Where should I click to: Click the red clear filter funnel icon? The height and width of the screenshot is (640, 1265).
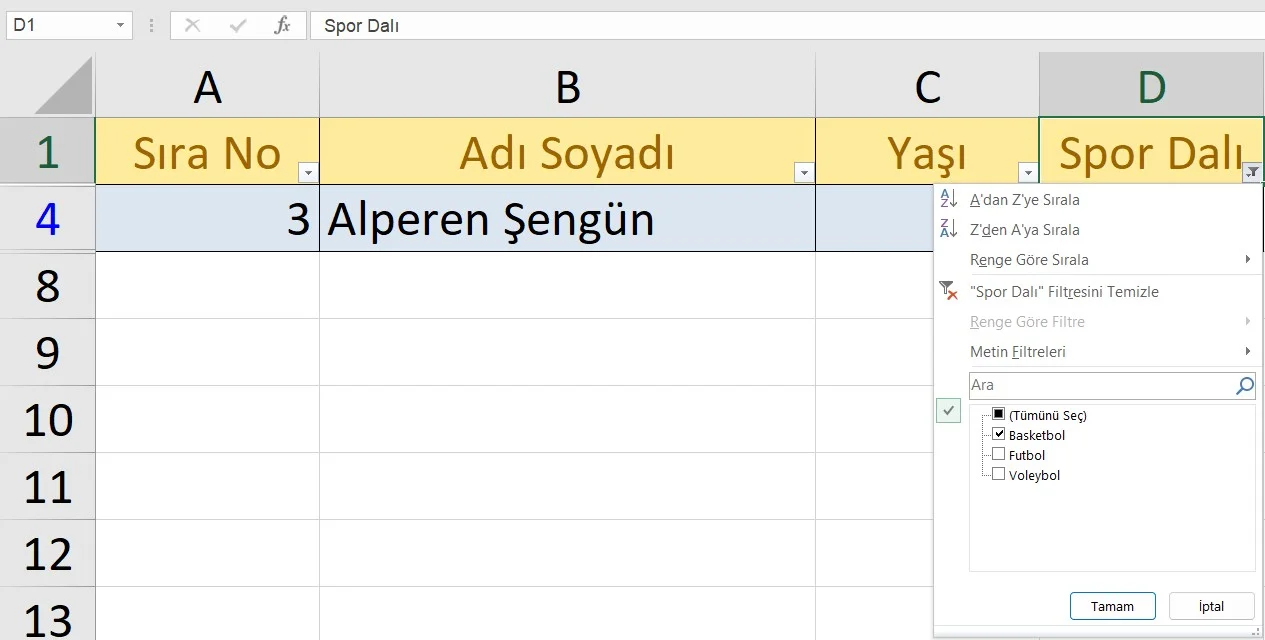click(947, 291)
